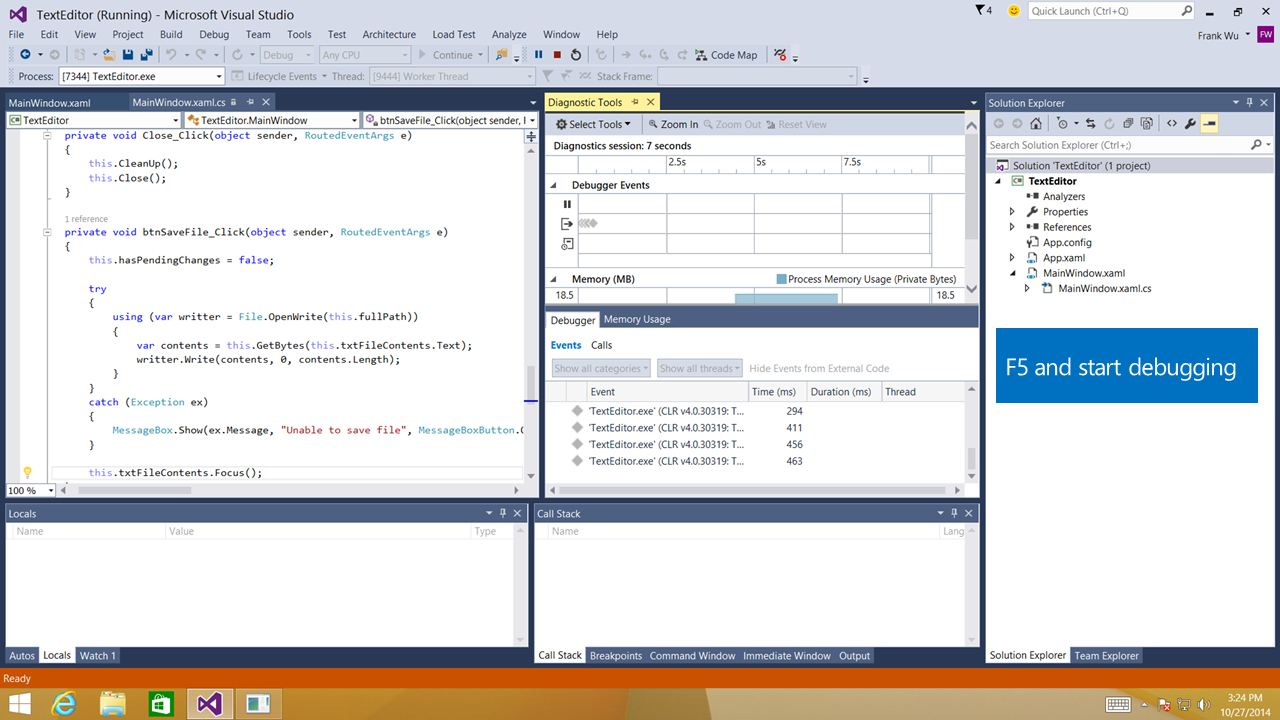Click Find in Files toolbar icon

(502, 55)
